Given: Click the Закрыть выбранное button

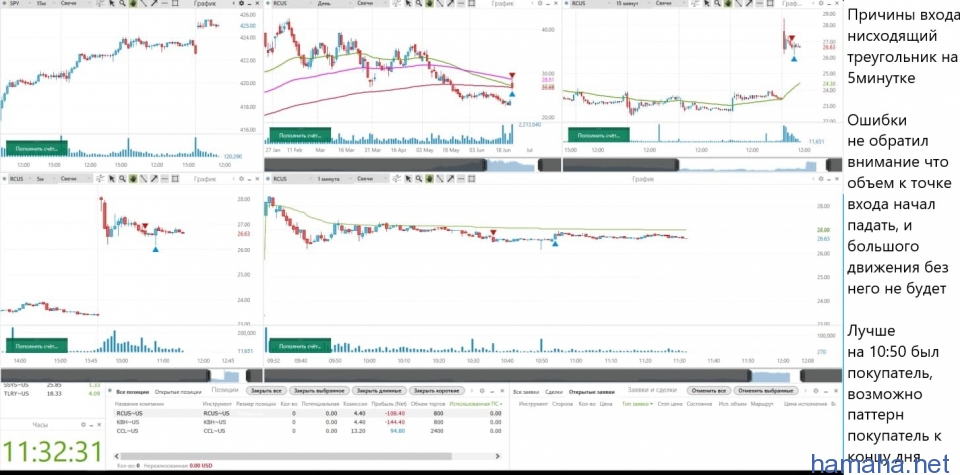Looking at the screenshot, I should pos(318,391).
